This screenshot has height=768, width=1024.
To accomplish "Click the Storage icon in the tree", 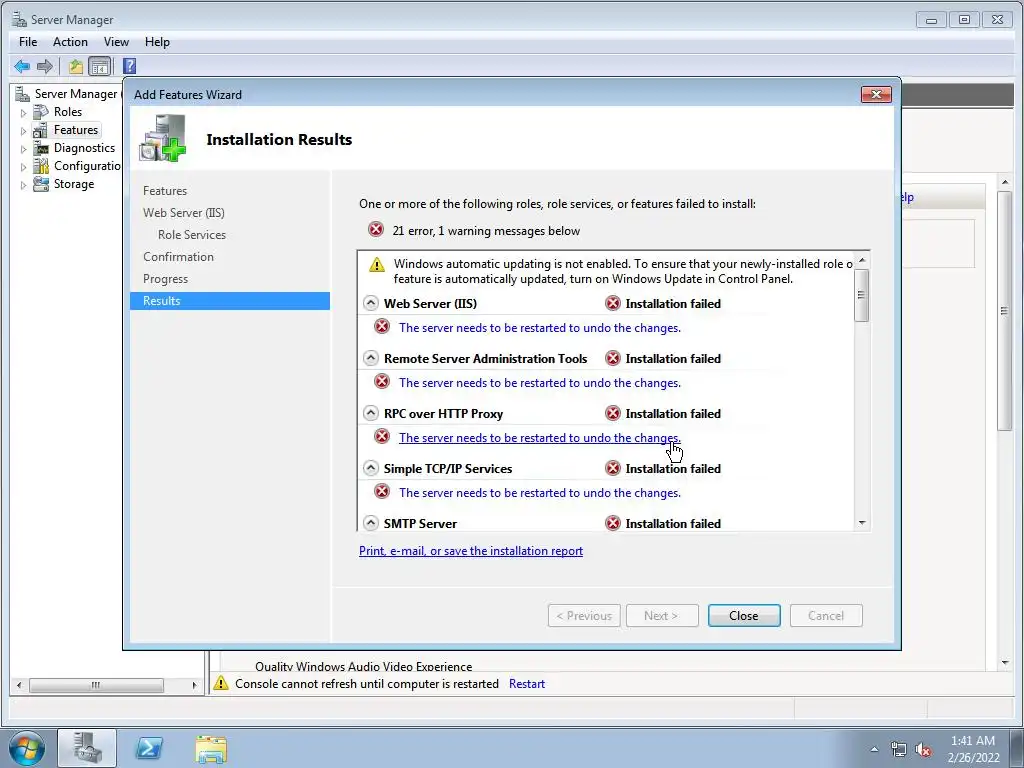I will click(40, 184).
